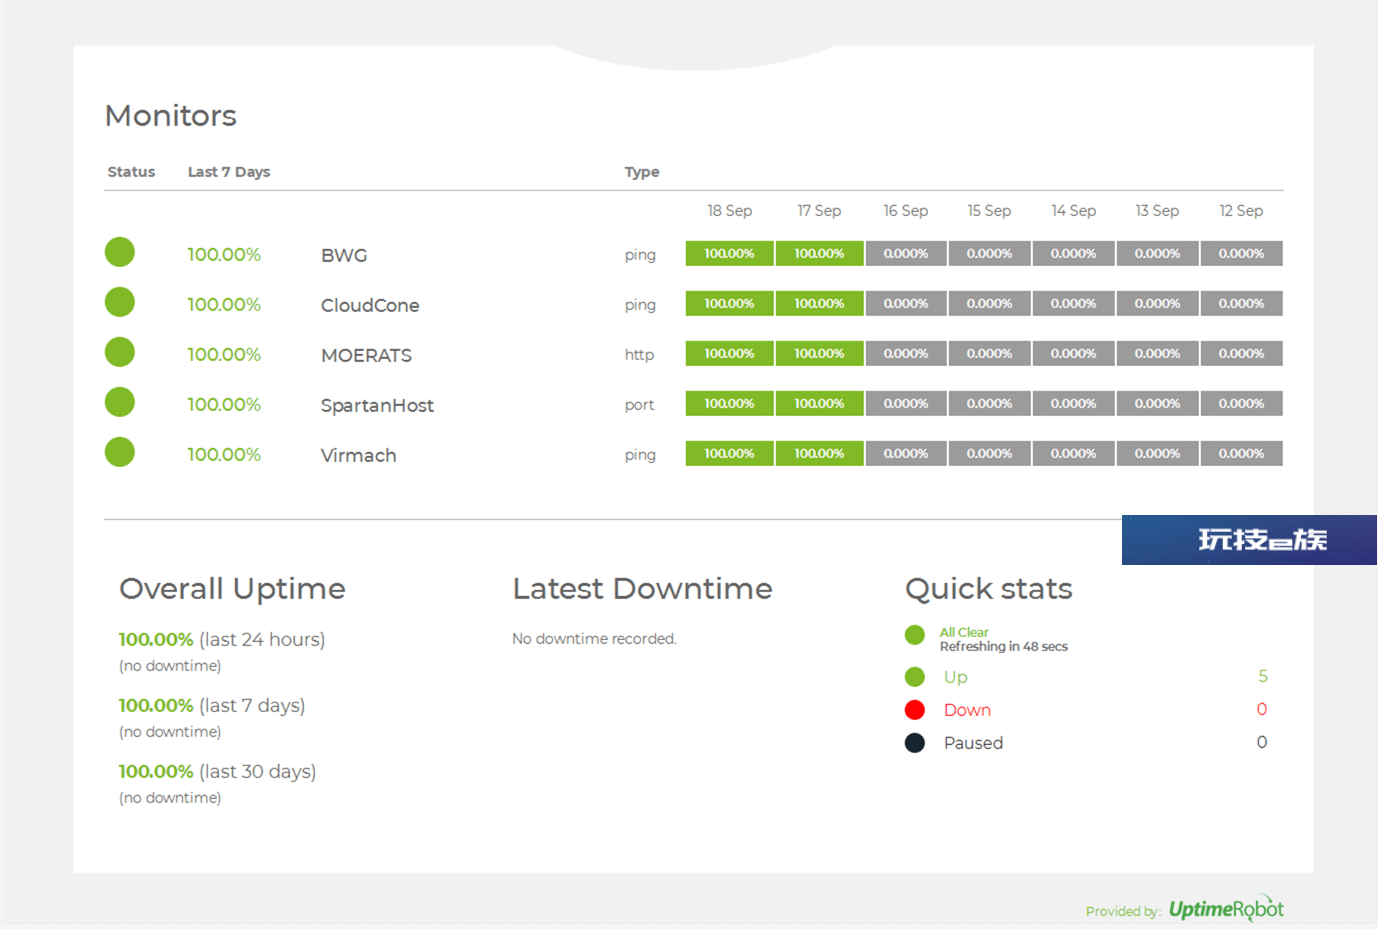Click the 16 Sep column header

click(x=905, y=211)
